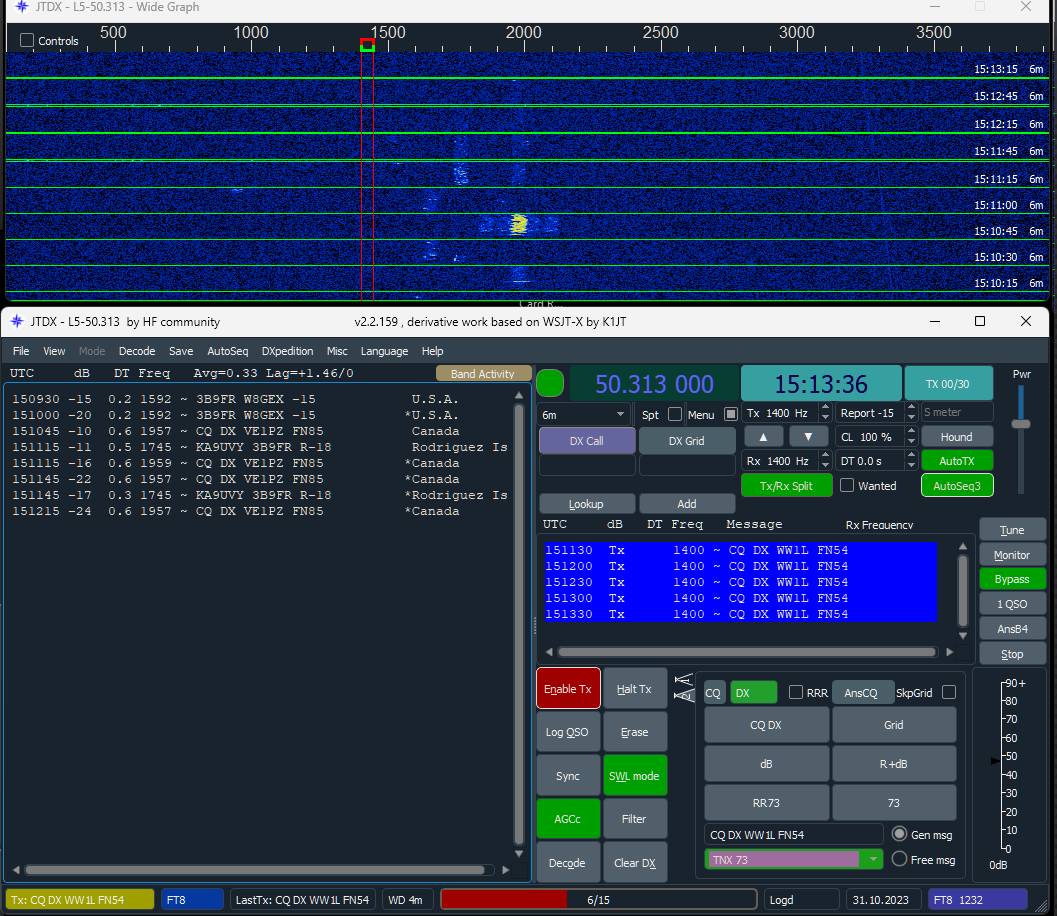Click the Tune button

(x=1012, y=530)
